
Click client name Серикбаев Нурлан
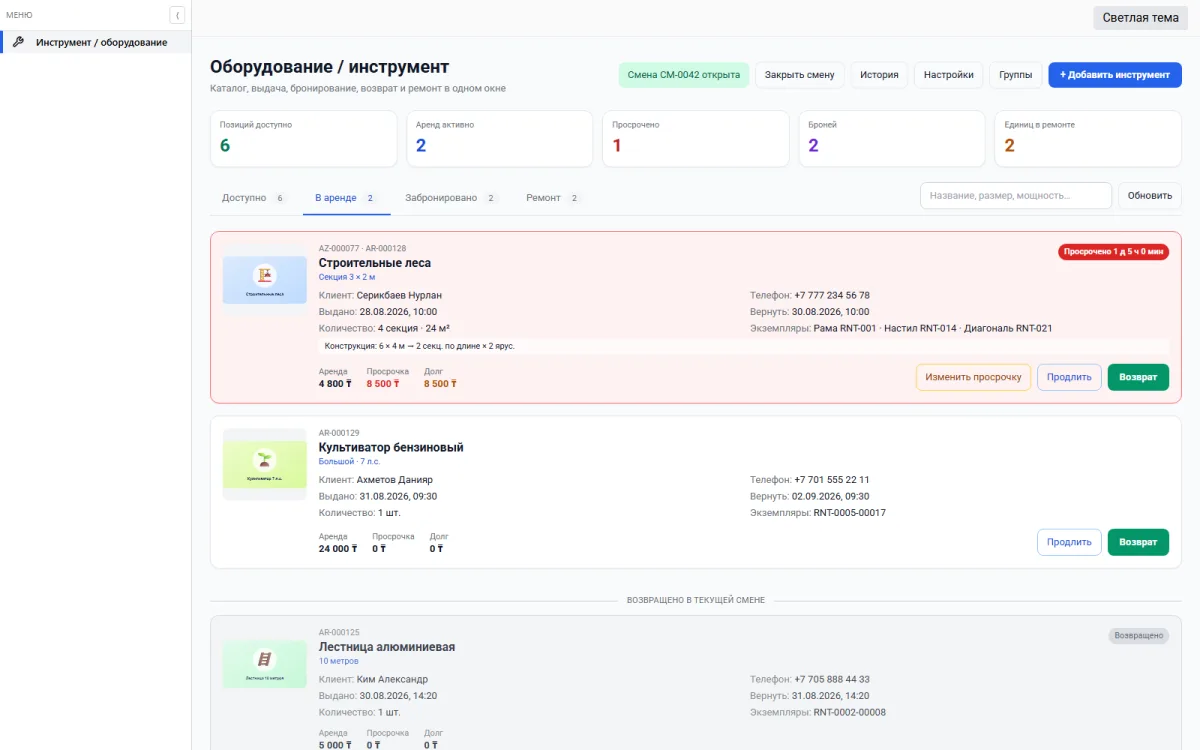[399, 295]
